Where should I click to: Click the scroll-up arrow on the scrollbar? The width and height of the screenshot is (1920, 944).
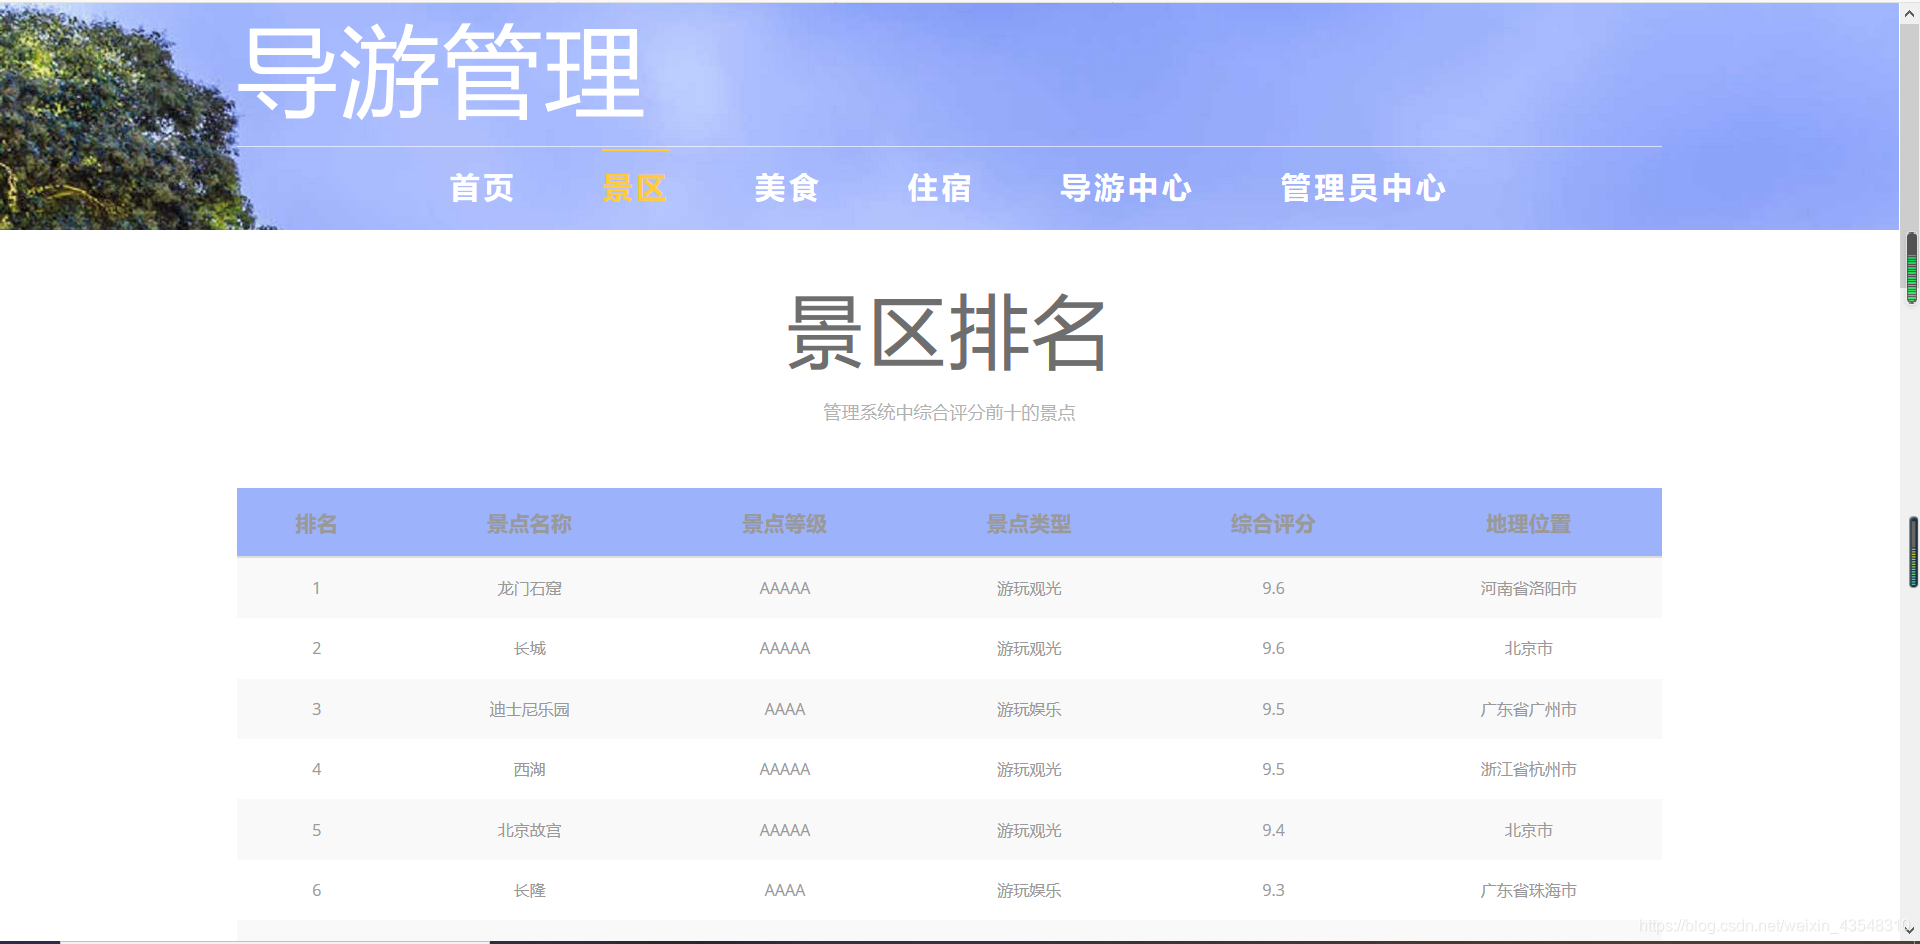click(x=1910, y=12)
